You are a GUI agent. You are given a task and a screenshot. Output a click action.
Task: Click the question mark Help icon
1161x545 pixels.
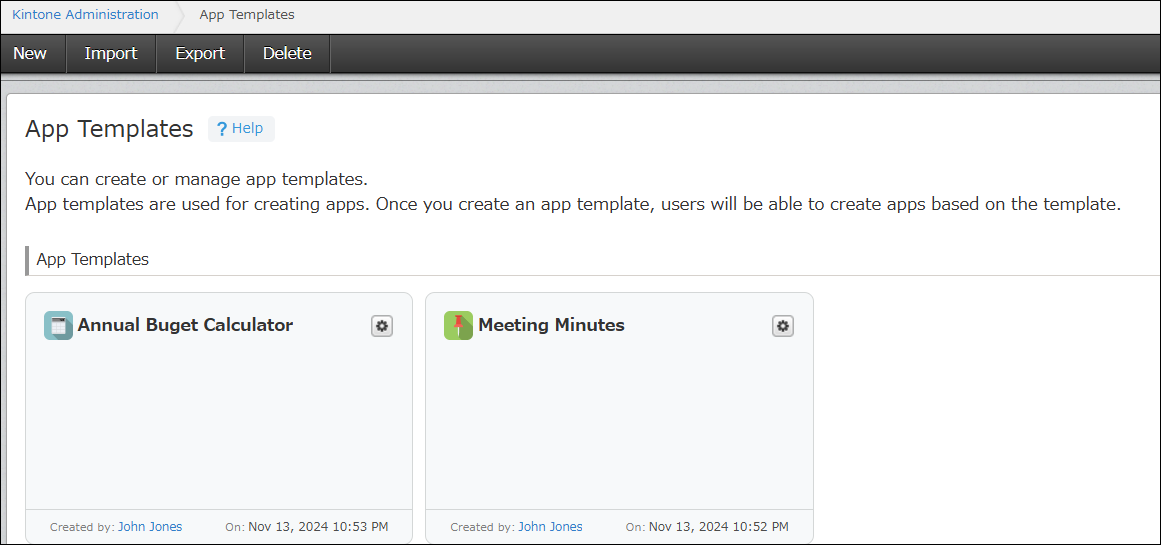(222, 129)
